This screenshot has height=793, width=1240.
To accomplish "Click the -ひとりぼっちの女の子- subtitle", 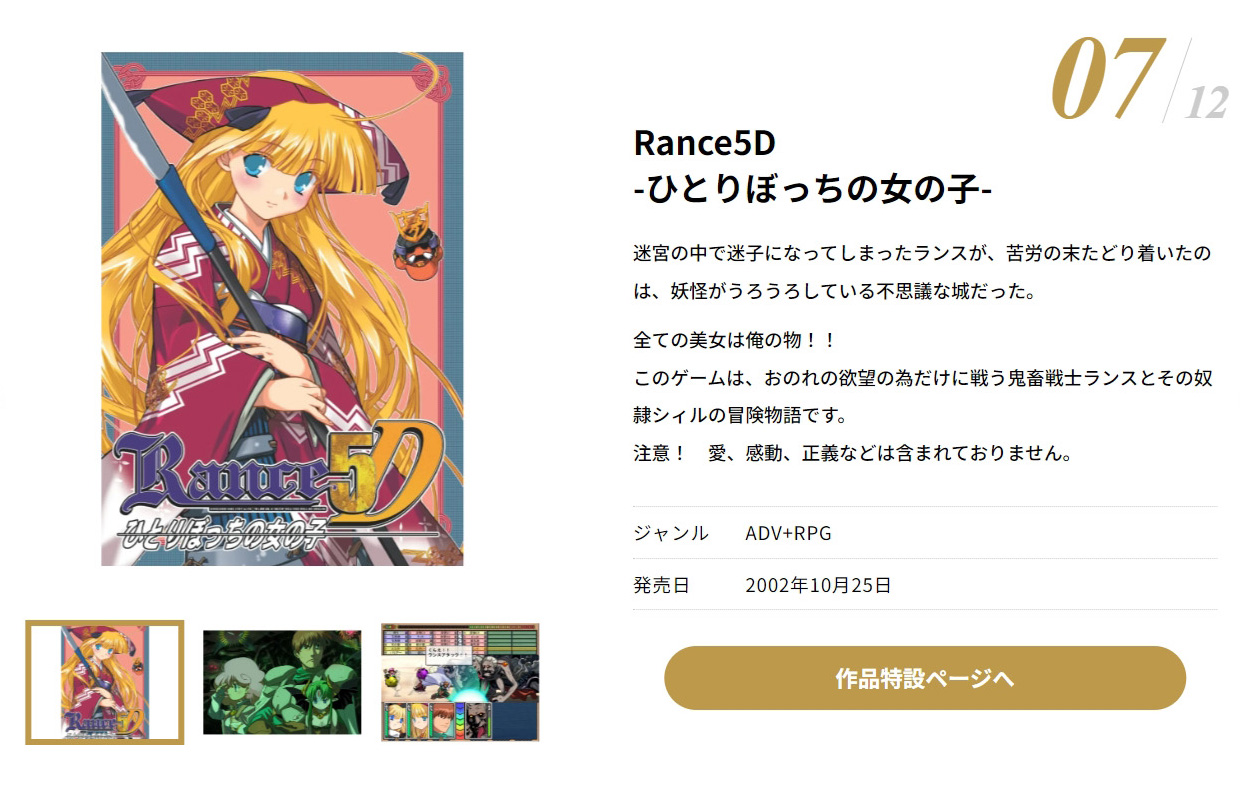I will (x=813, y=189).
